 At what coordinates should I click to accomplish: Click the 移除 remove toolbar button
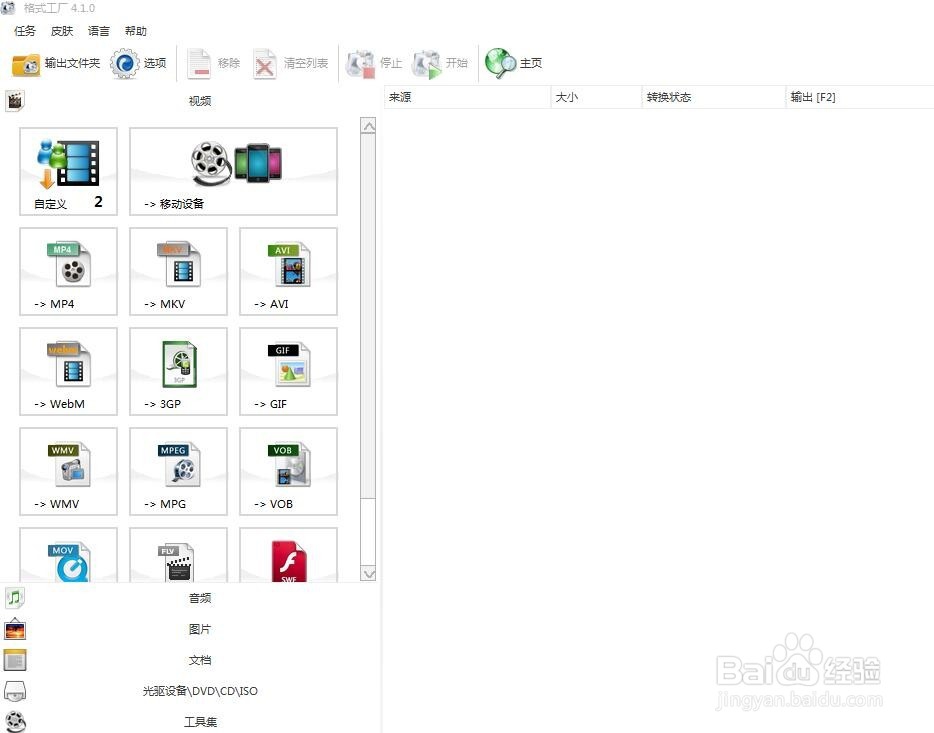(213, 64)
